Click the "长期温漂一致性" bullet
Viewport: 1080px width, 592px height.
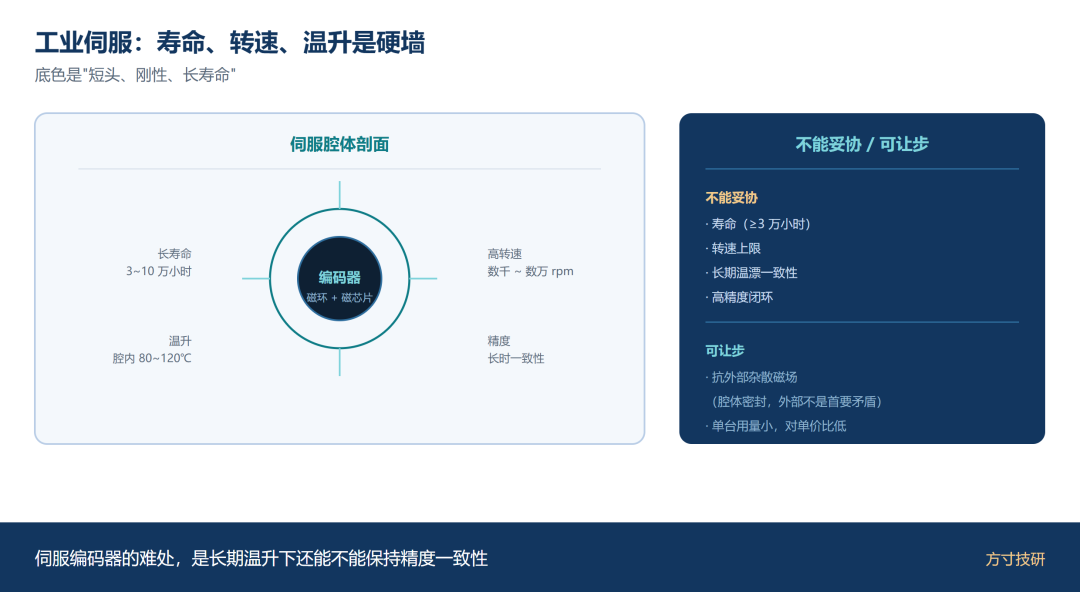(x=751, y=273)
